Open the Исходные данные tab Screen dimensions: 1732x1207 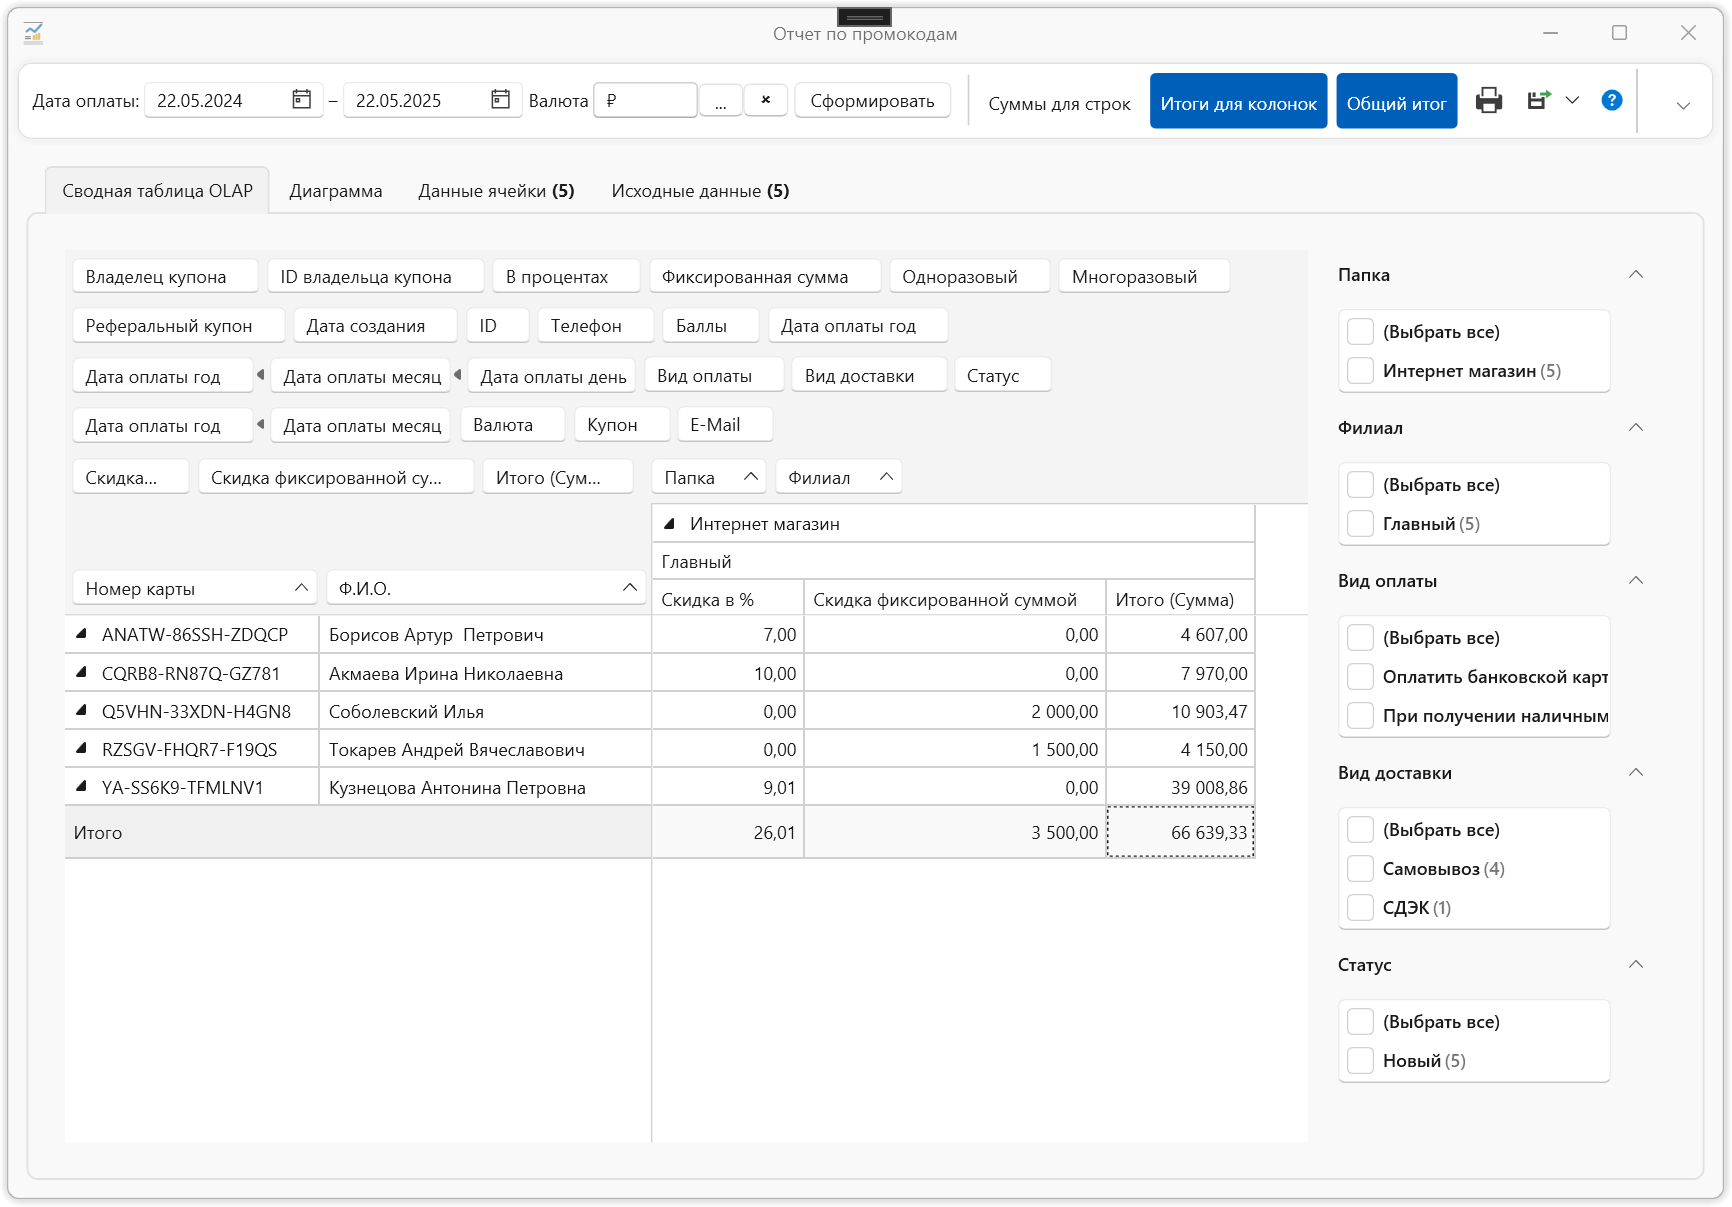click(700, 191)
